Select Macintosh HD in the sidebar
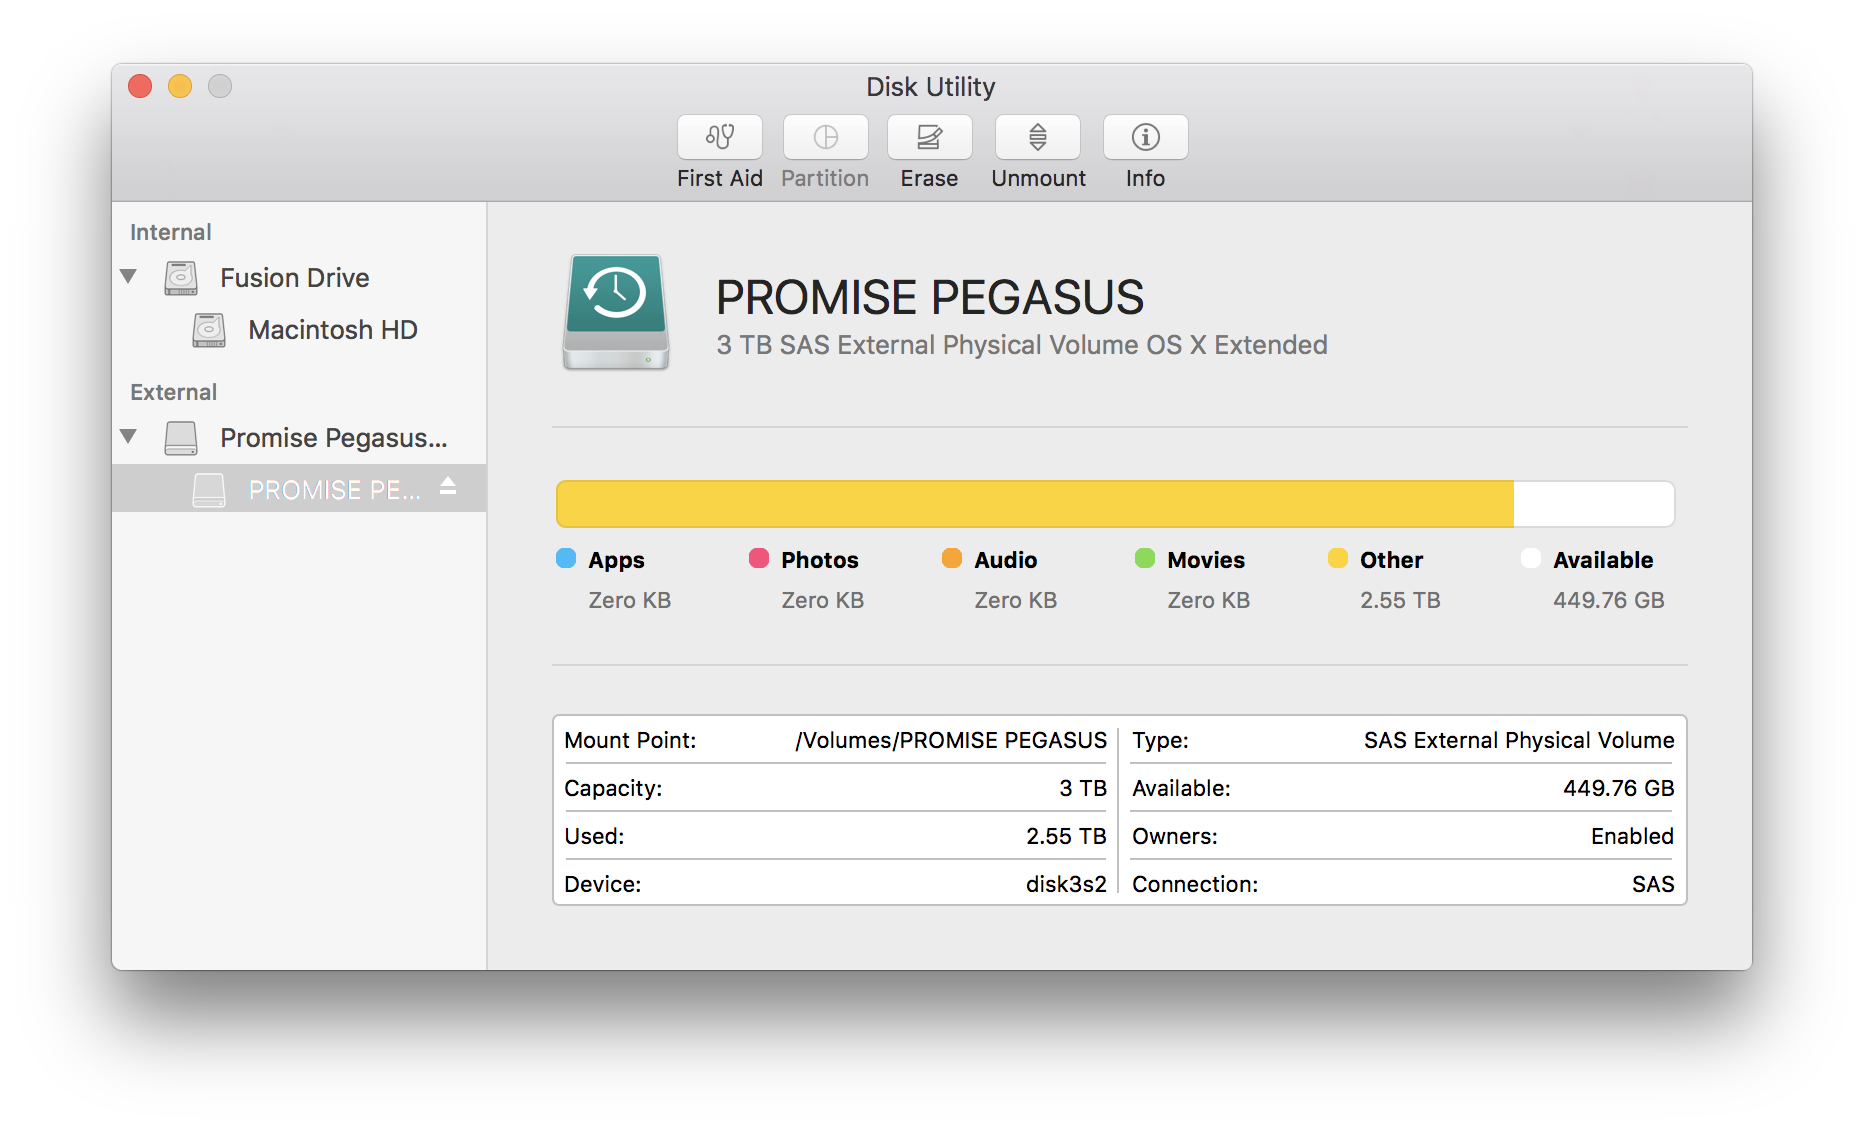Viewport: 1864px width, 1130px height. tap(332, 330)
